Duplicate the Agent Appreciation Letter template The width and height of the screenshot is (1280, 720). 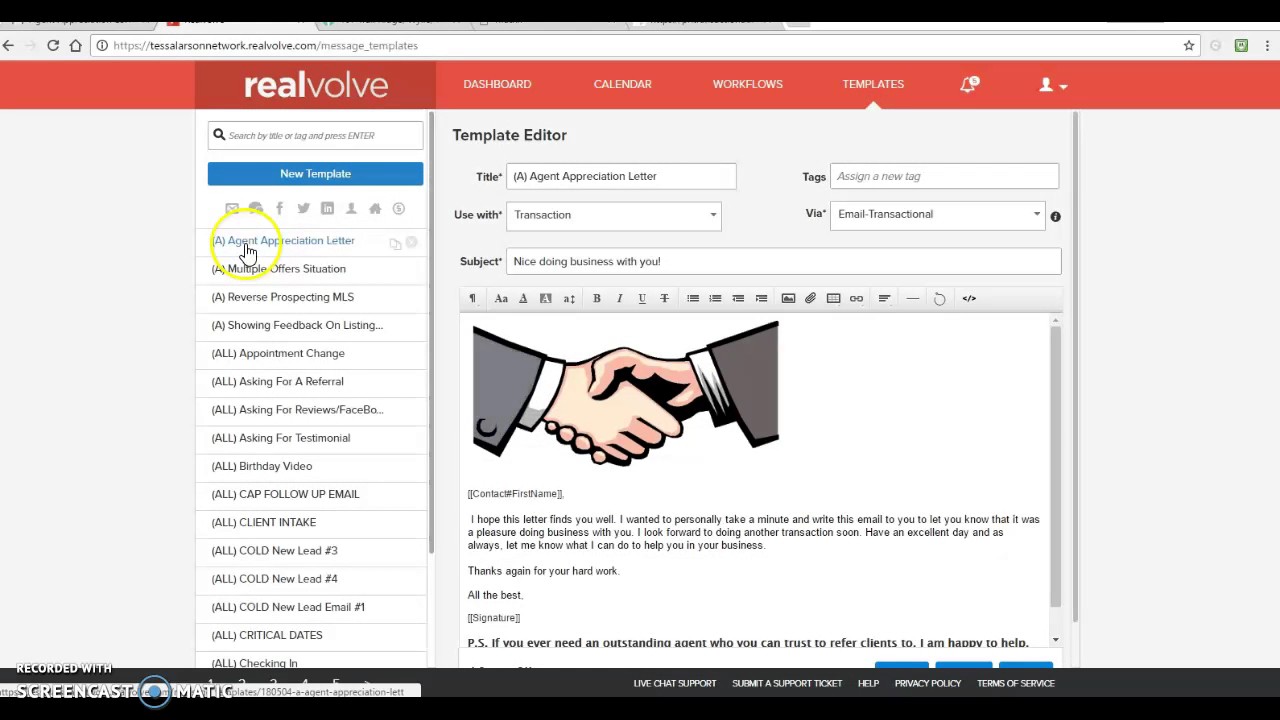pos(395,243)
